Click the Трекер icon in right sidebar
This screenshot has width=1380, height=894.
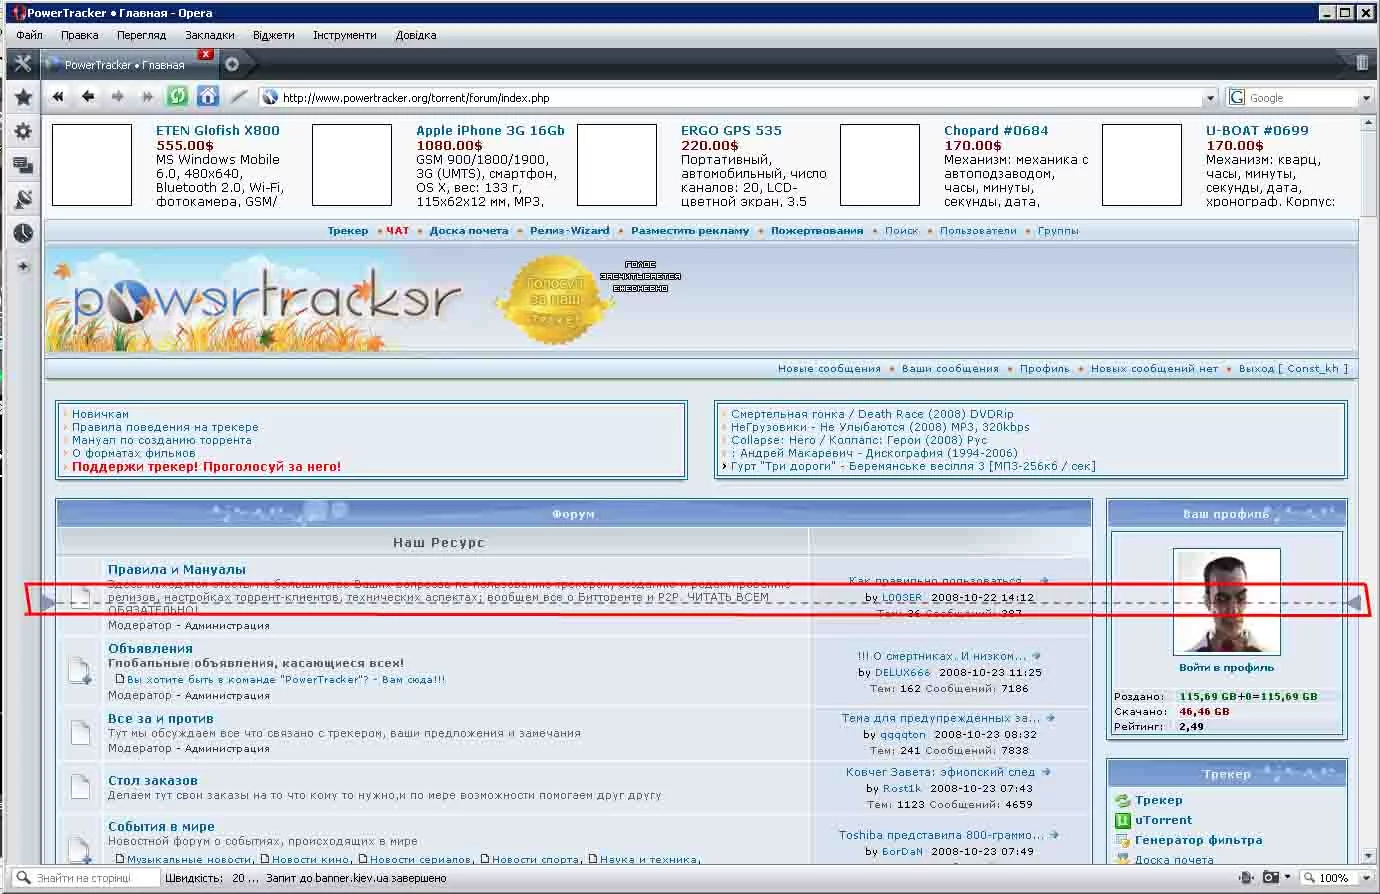[x=1122, y=800]
